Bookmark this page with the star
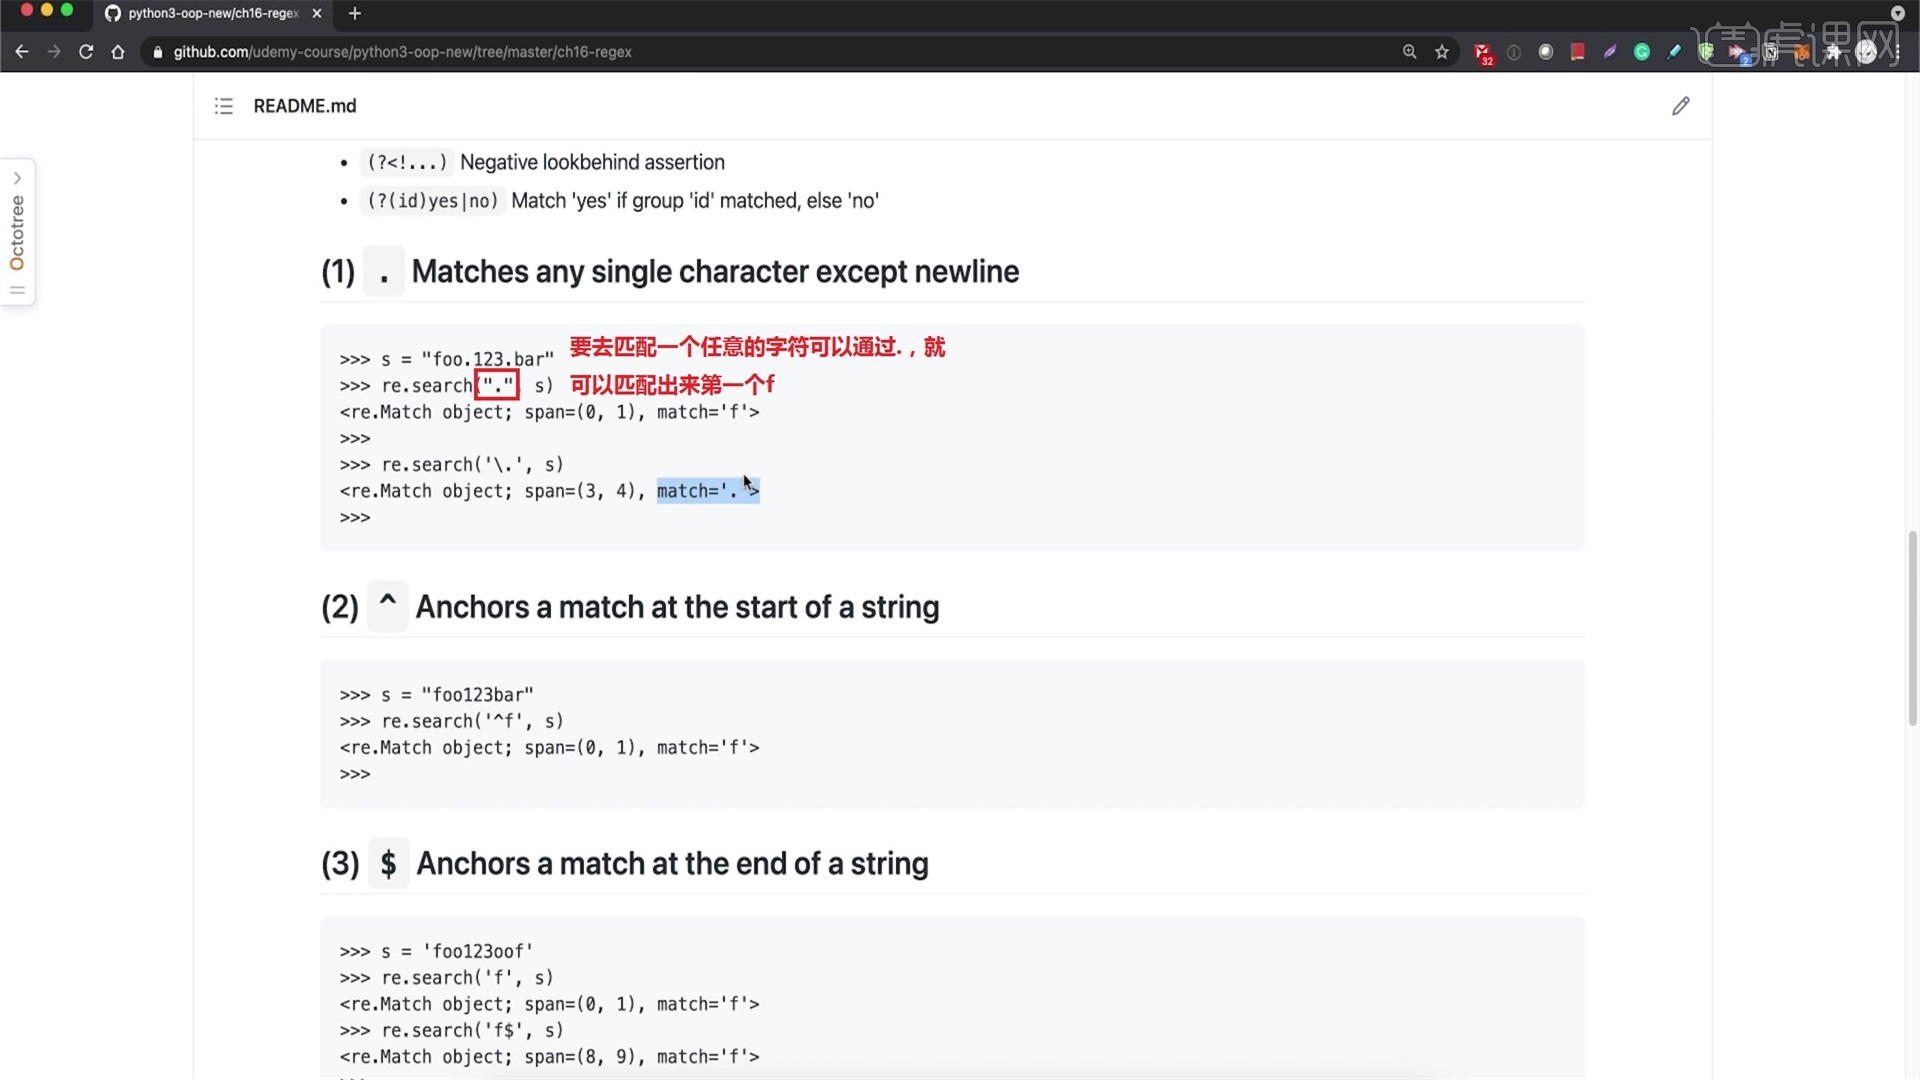 (1442, 52)
